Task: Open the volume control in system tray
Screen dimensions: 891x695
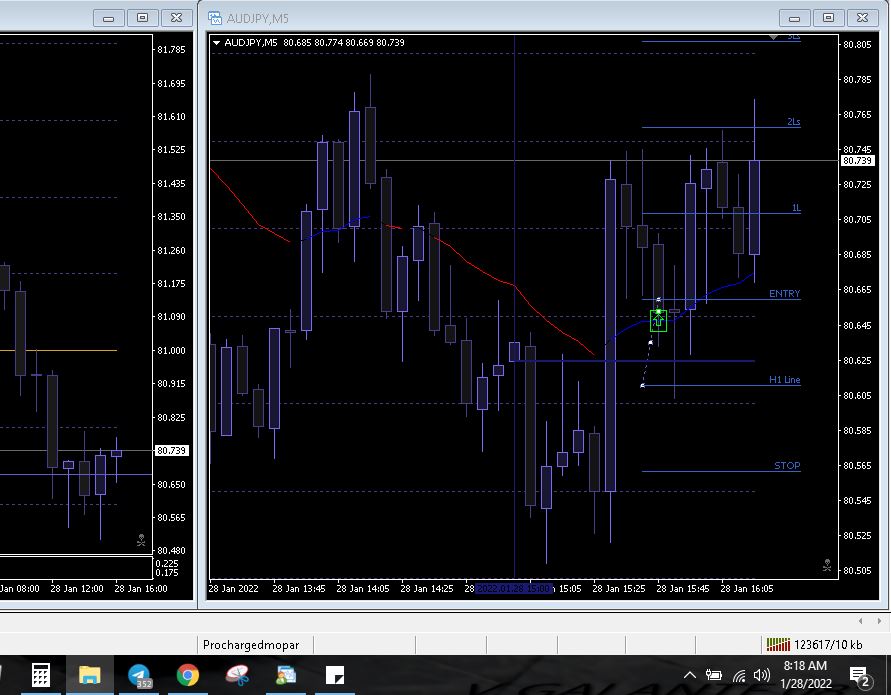Action: (x=761, y=675)
